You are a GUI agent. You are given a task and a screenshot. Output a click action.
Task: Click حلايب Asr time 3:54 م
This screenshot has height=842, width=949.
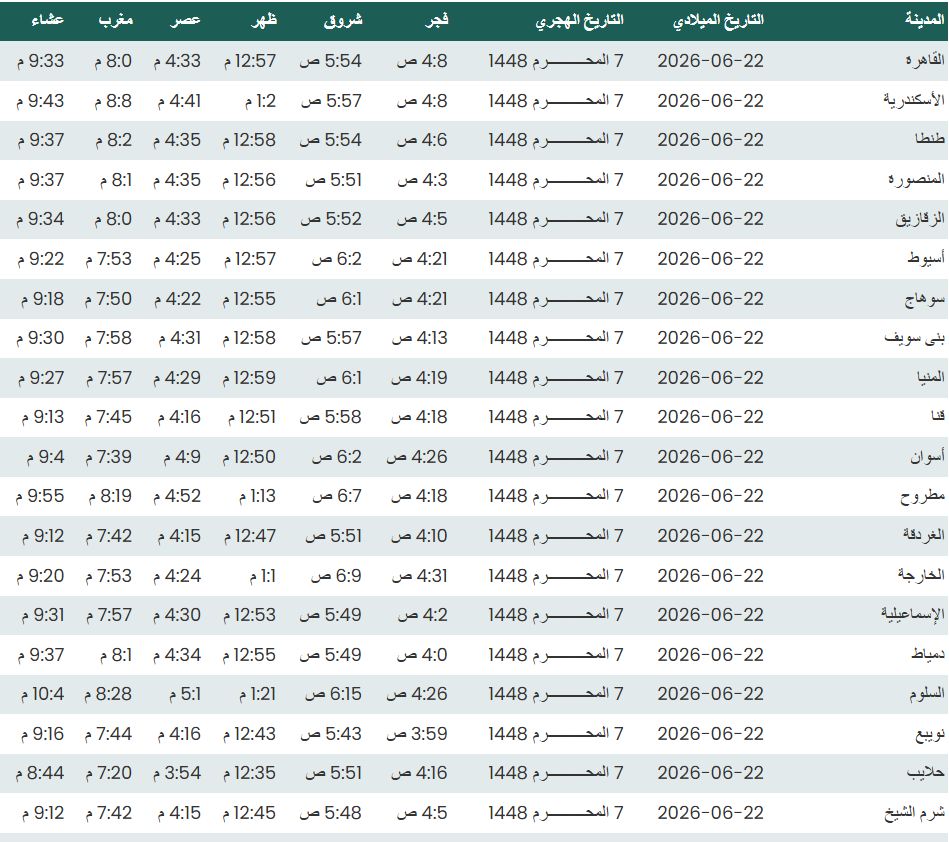[176, 773]
